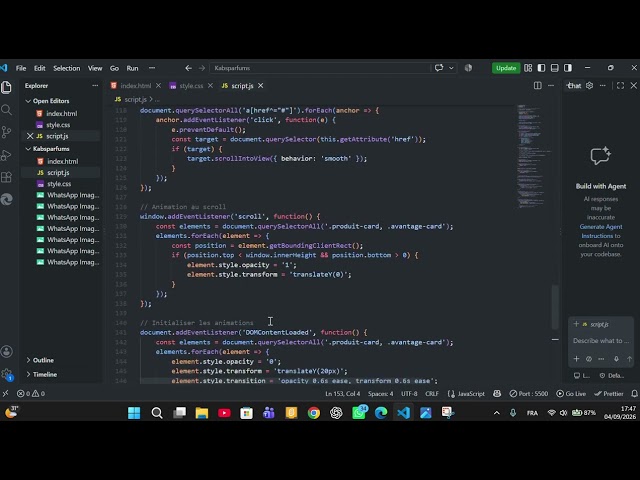Open Windows Start menu
640x480 pixels.
[134, 413]
